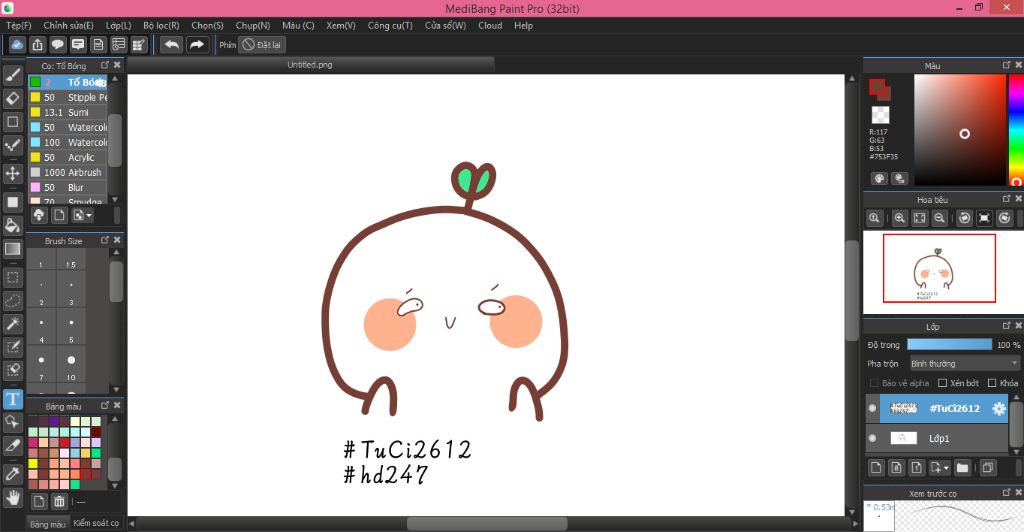Select the Sumi brush
Viewport: 1024px width, 532px height.
[68, 112]
